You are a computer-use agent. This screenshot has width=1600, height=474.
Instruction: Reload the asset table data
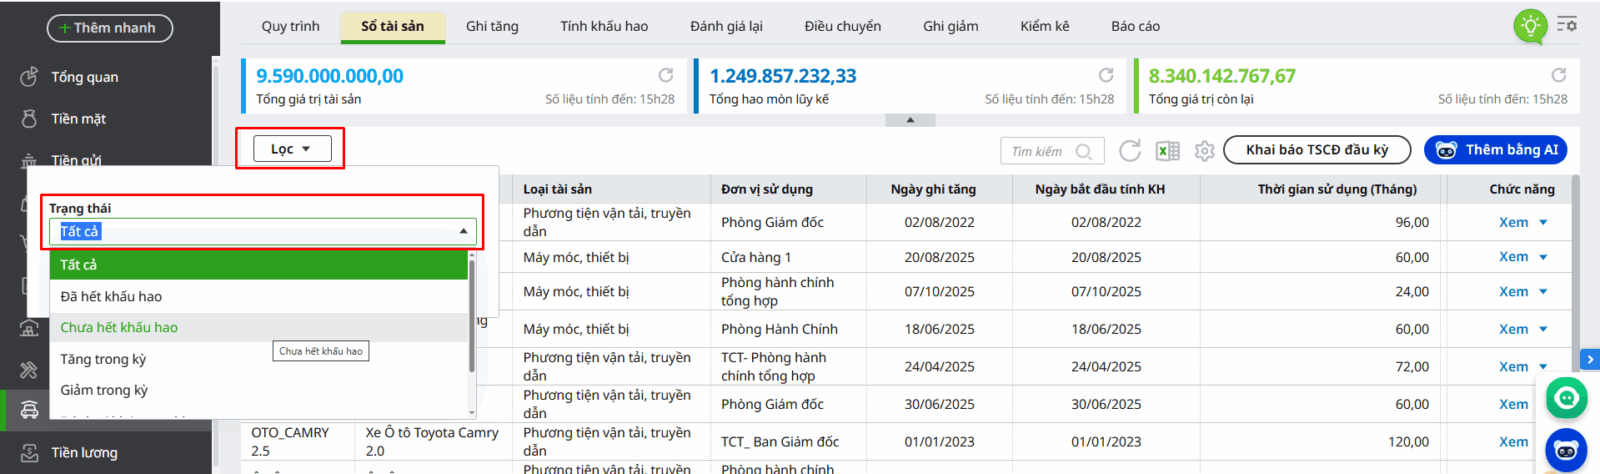click(1130, 151)
